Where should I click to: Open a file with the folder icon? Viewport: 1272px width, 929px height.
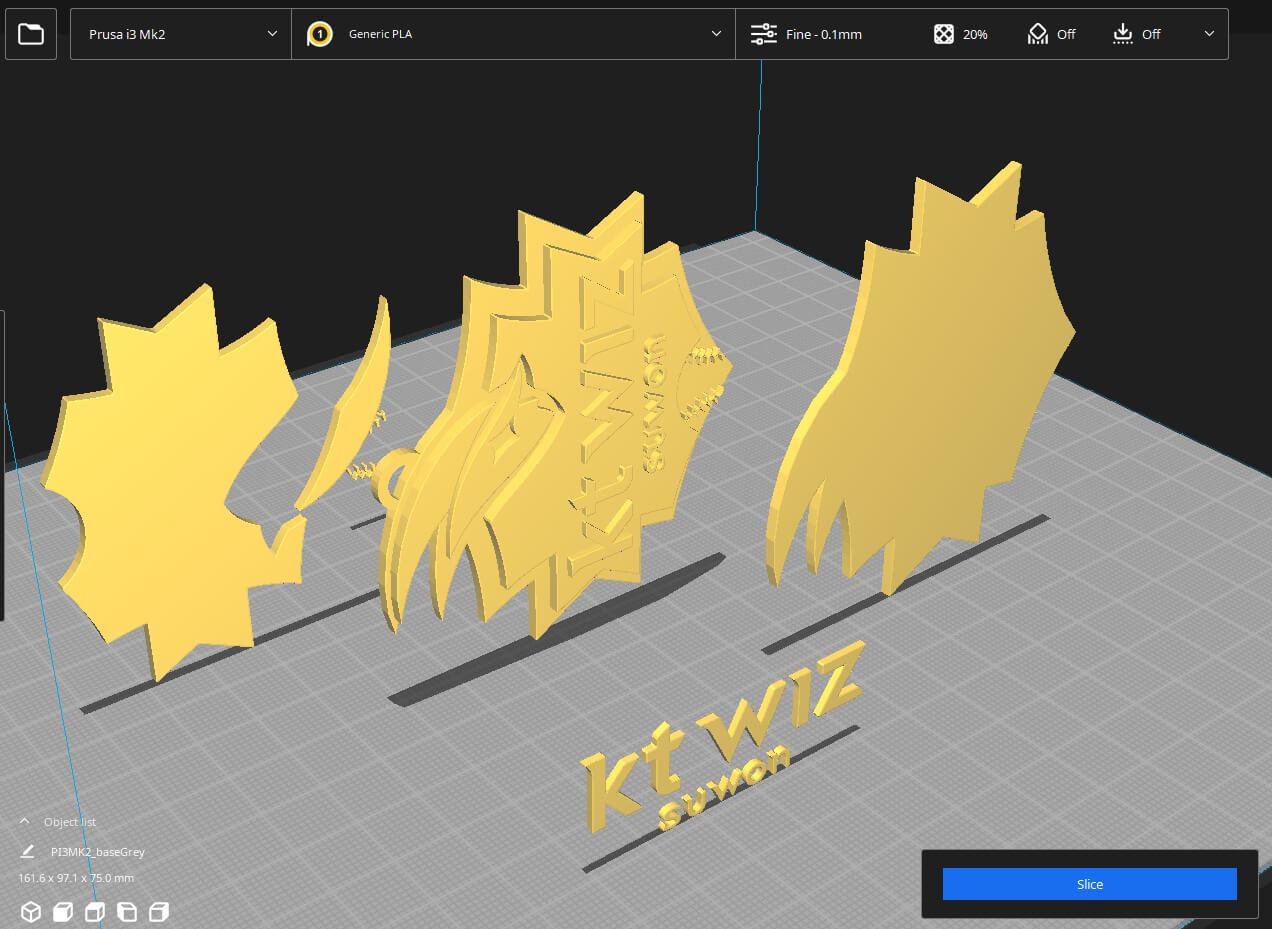point(31,34)
